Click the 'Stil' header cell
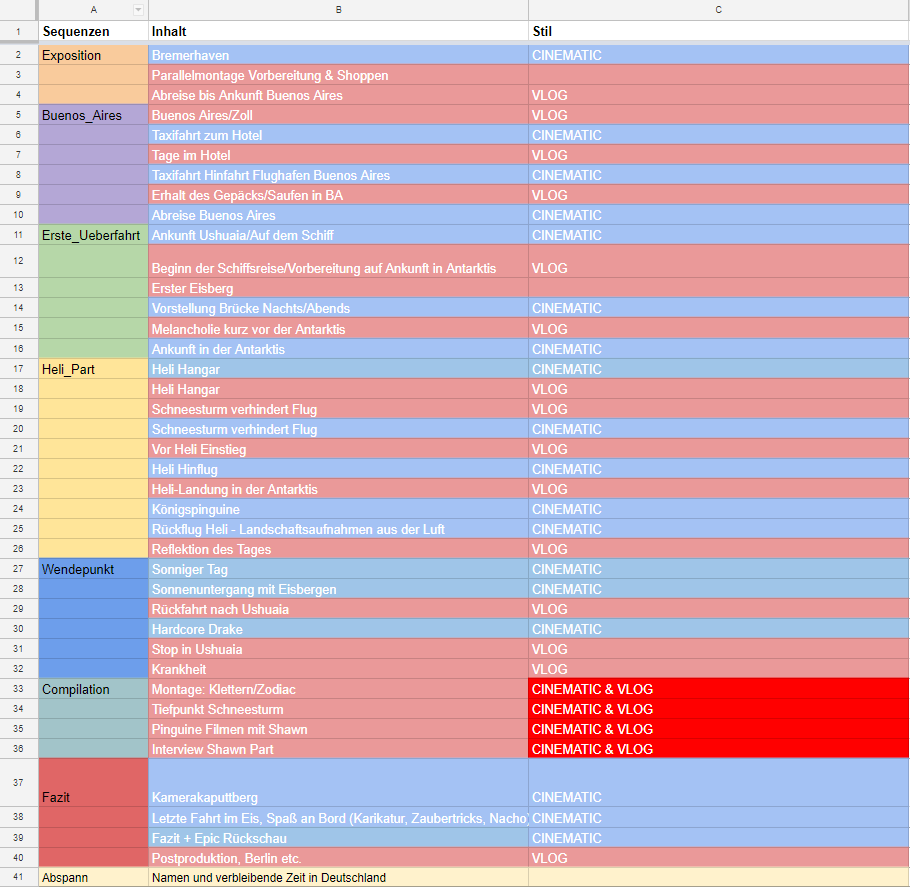Image resolution: width=910 pixels, height=887 pixels. pyautogui.click(x=719, y=31)
